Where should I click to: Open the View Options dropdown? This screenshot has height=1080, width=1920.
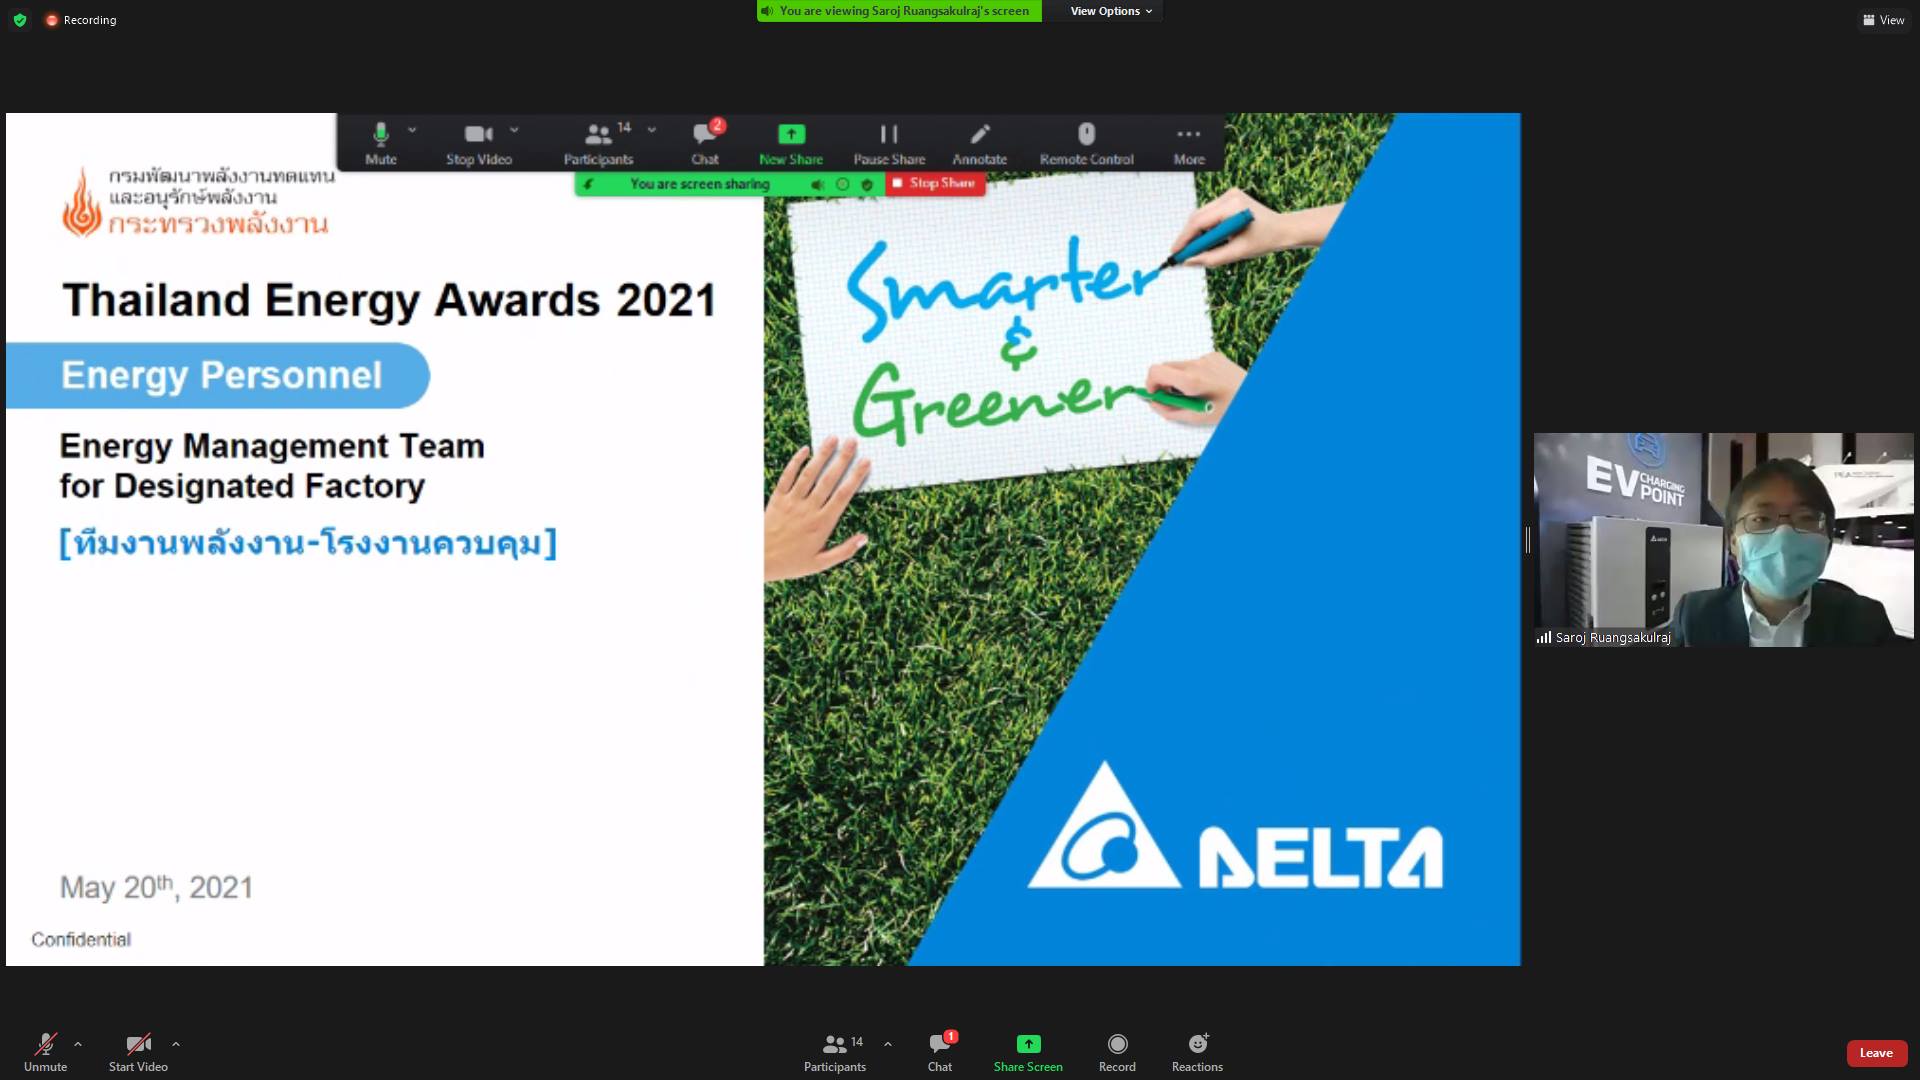pos(1110,11)
